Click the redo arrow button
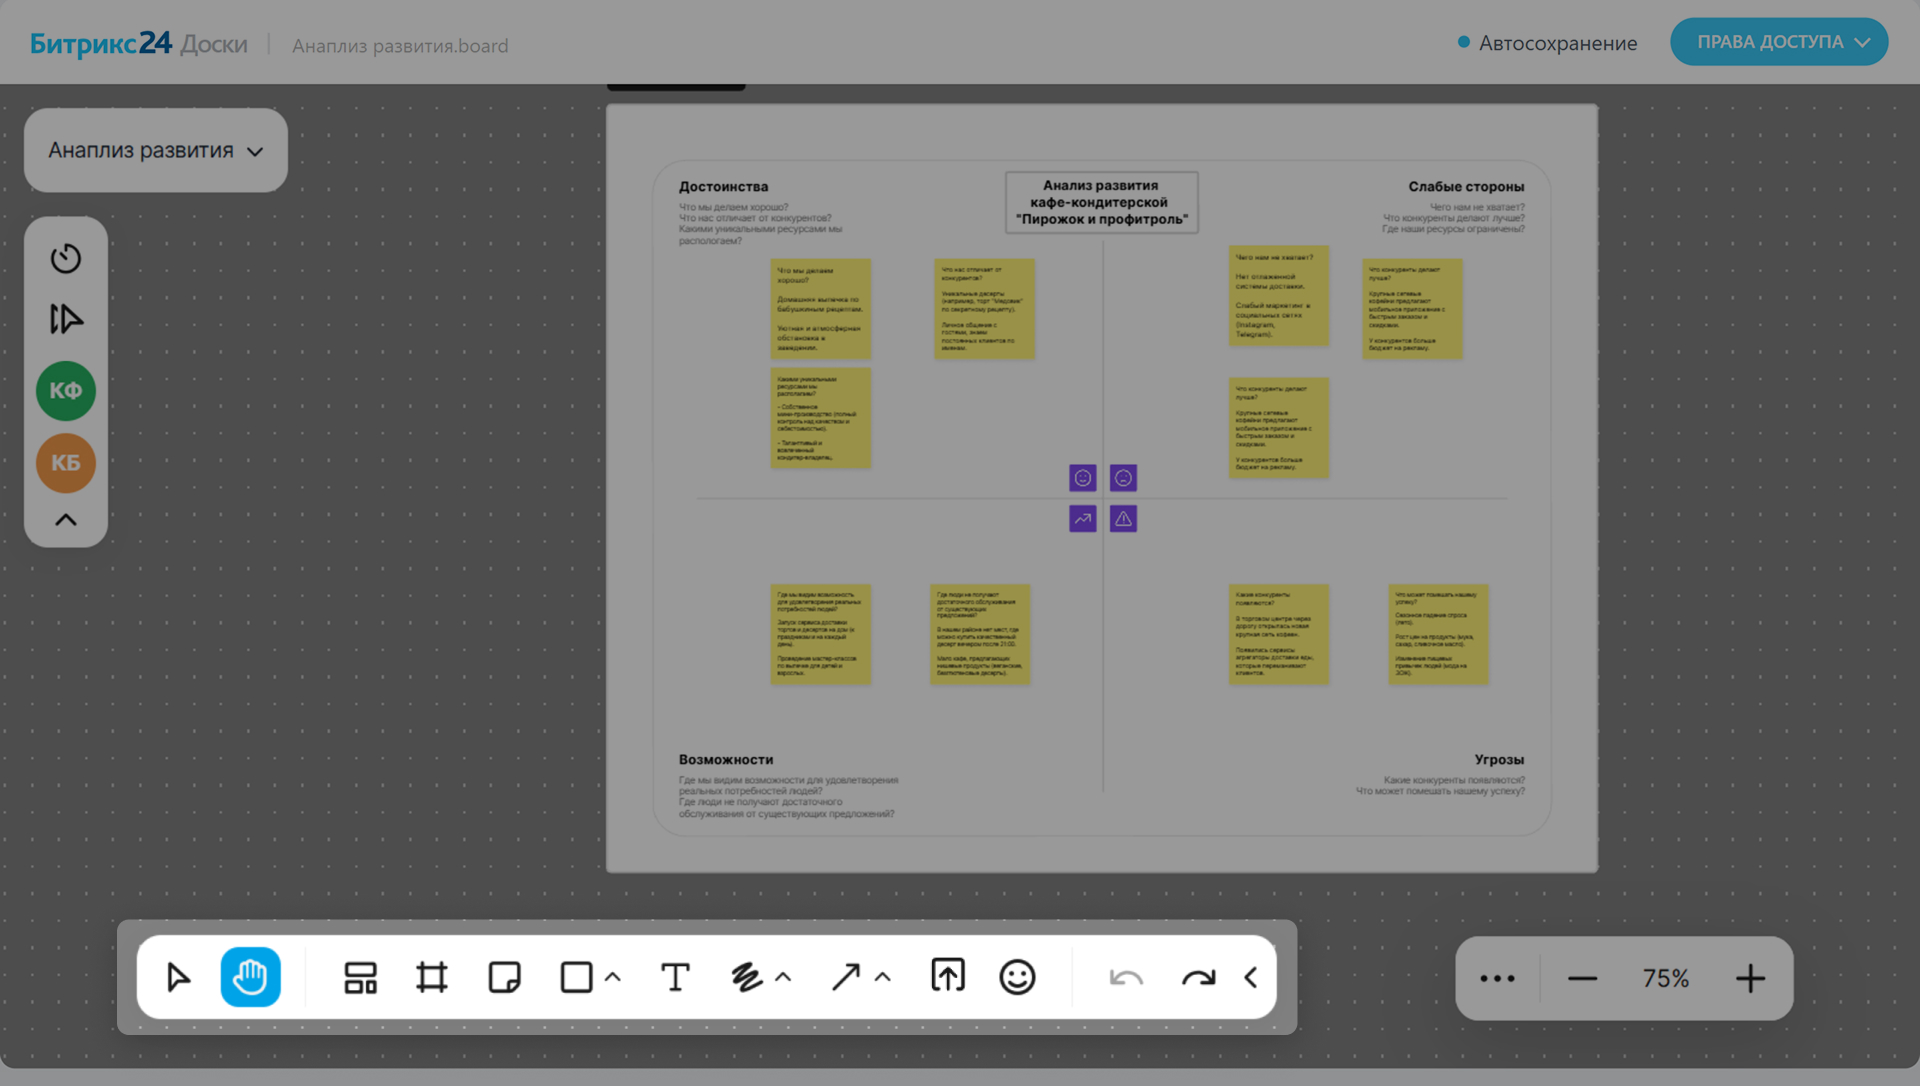Image resolution: width=1920 pixels, height=1086 pixels. [1197, 977]
